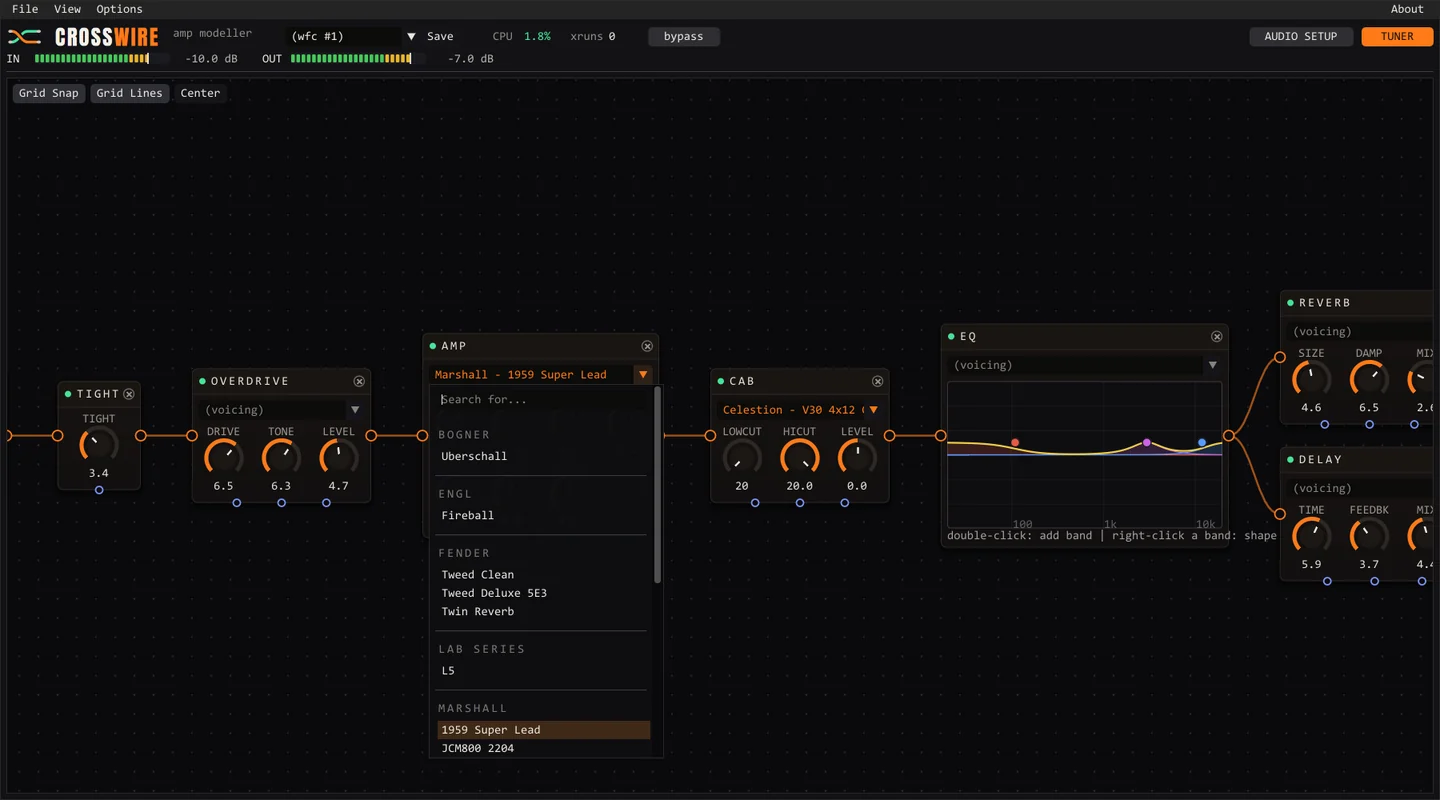Click the Center button

pos(200,93)
